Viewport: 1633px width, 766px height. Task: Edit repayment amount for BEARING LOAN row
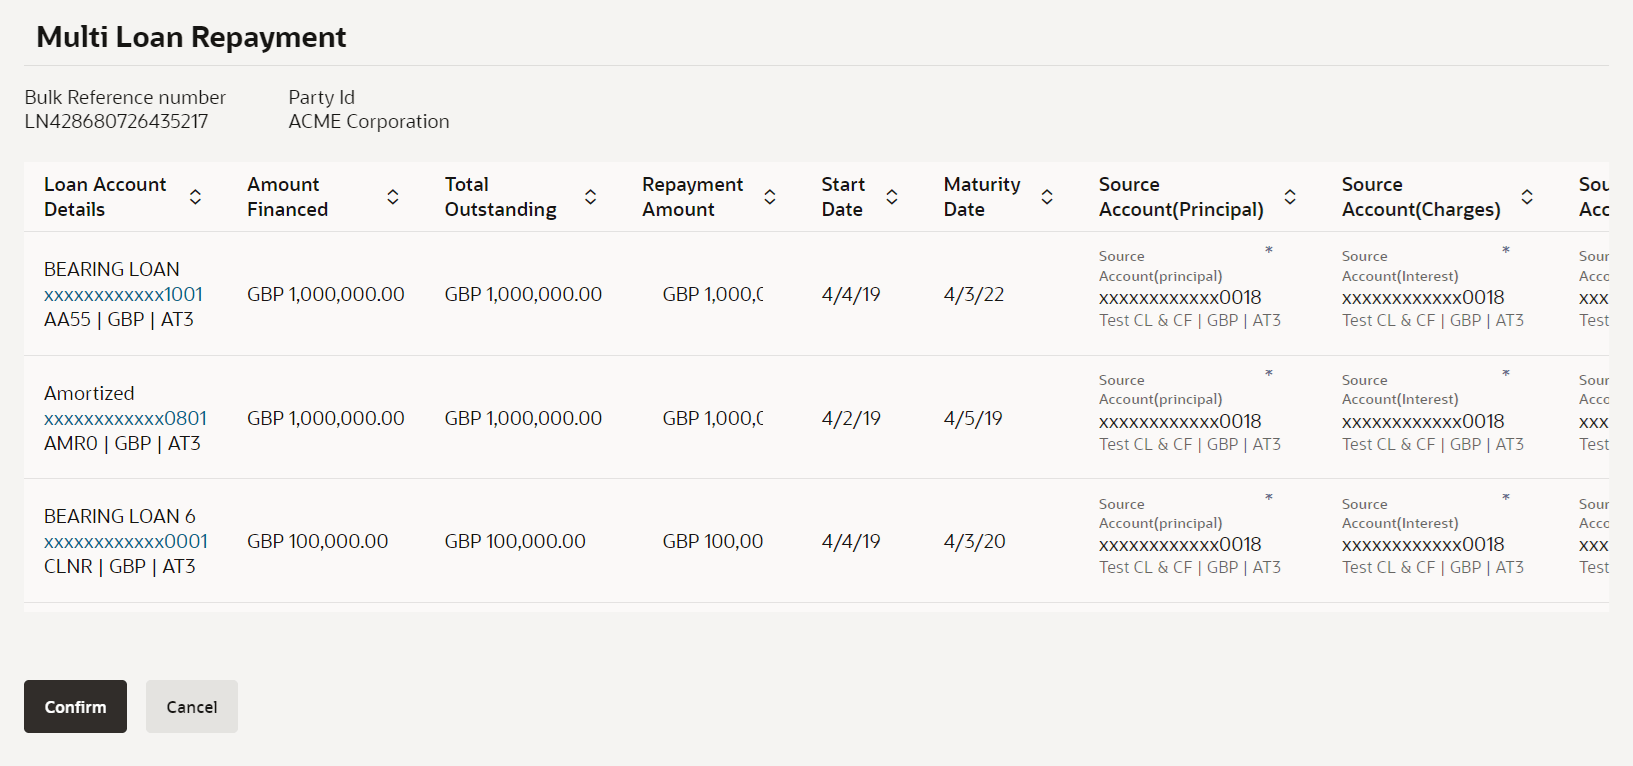(x=712, y=295)
